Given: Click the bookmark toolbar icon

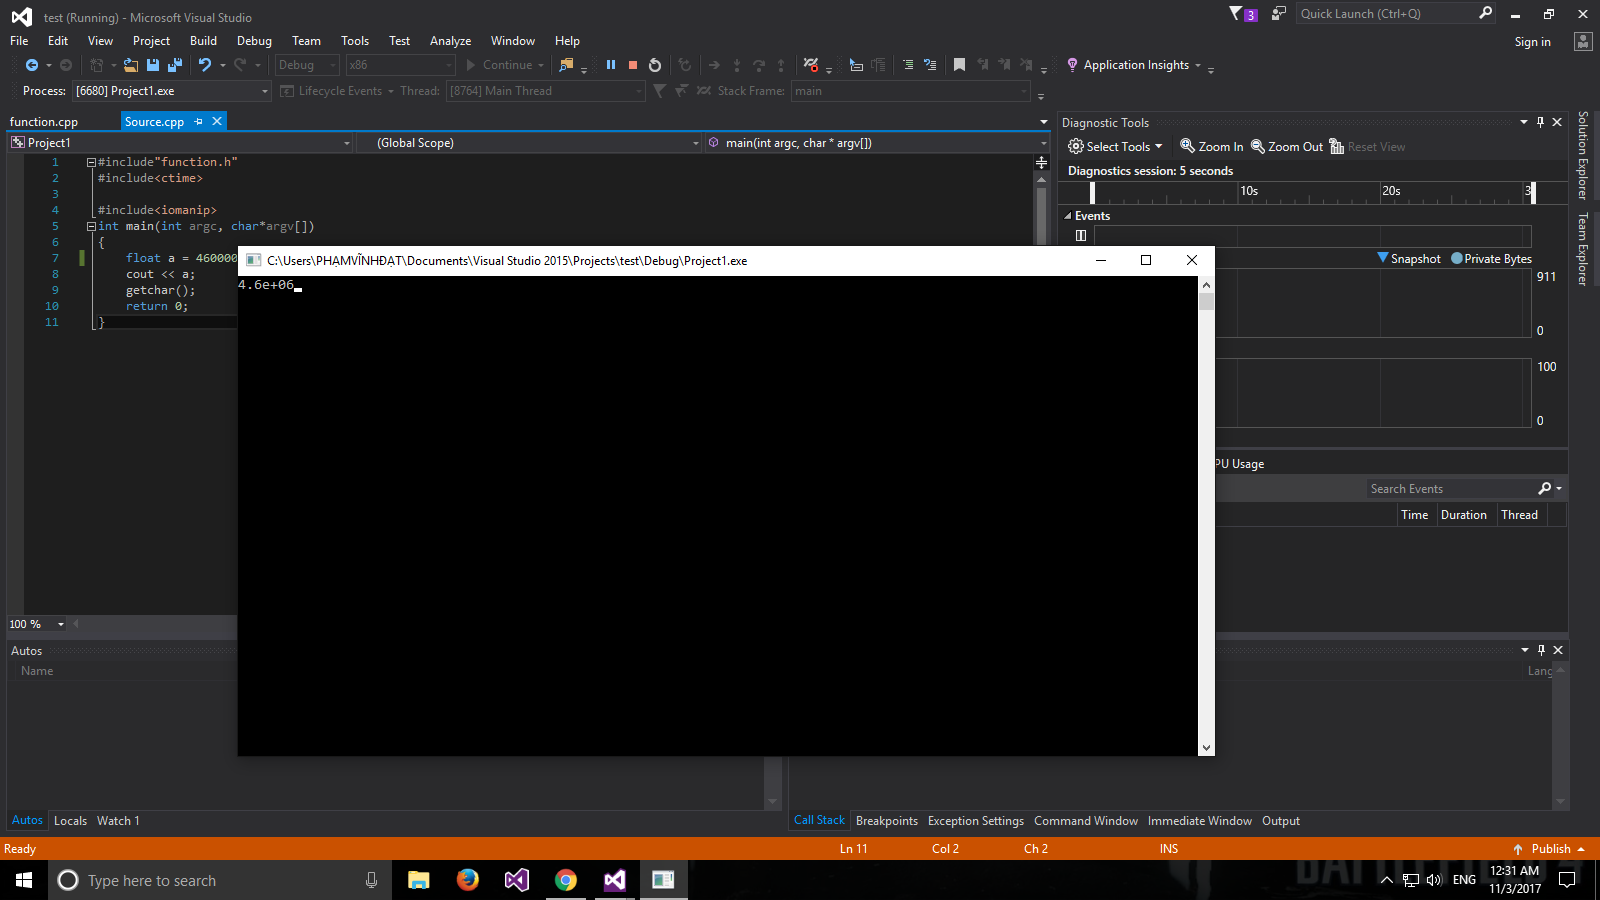Looking at the screenshot, I should pyautogui.click(x=959, y=65).
